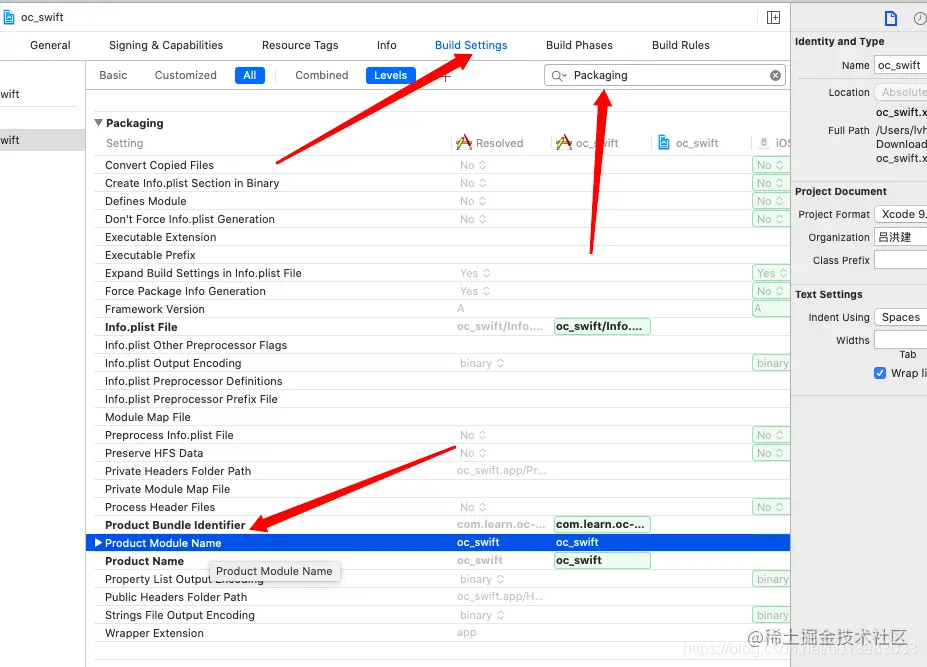Open the Build Phases tab
Viewport: 927px width, 667px height.
pos(579,45)
